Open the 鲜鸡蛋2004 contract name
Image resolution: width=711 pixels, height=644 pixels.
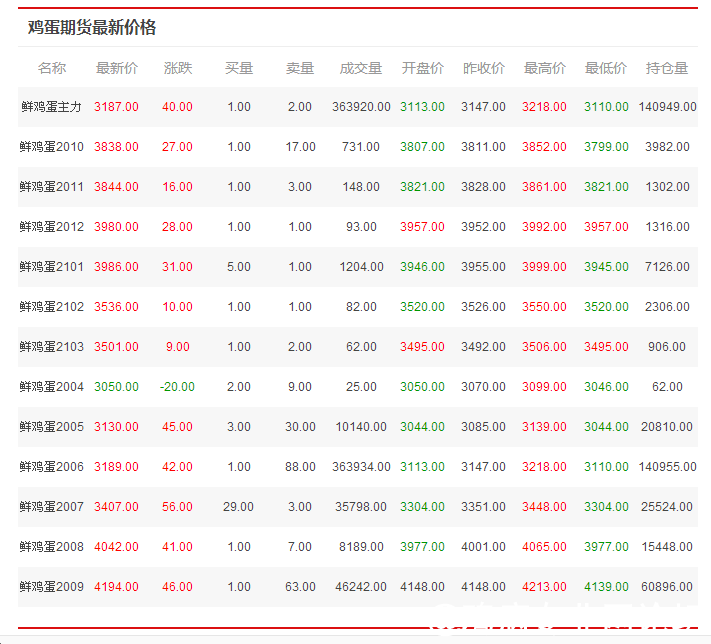coord(52,387)
